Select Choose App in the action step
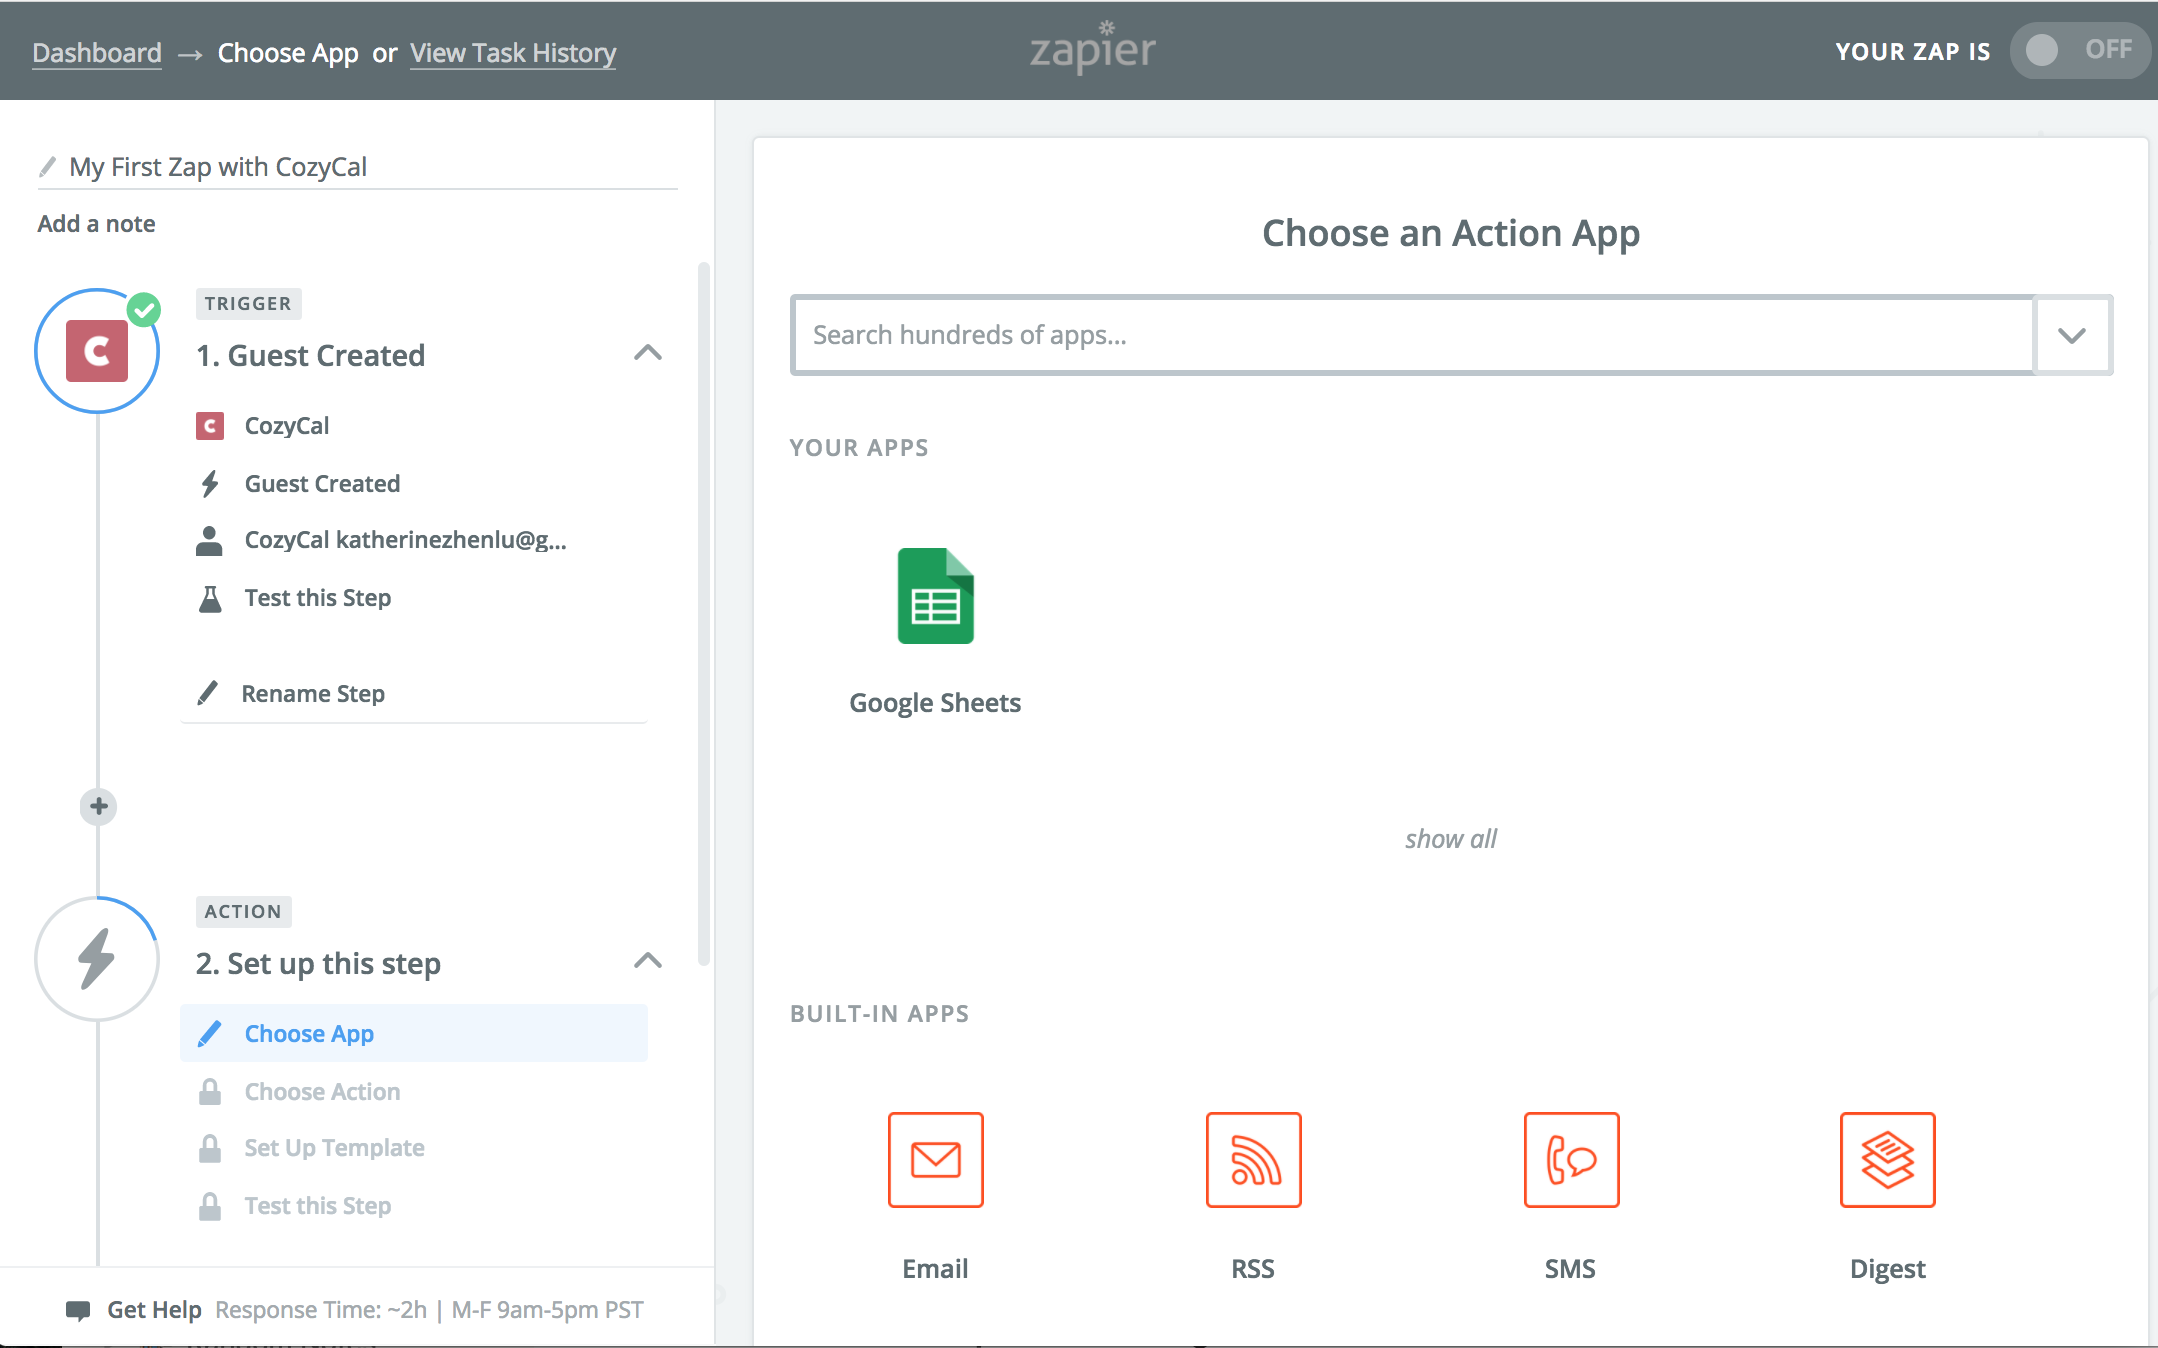The height and width of the screenshot is (1348, 2158). [309, 1034]
